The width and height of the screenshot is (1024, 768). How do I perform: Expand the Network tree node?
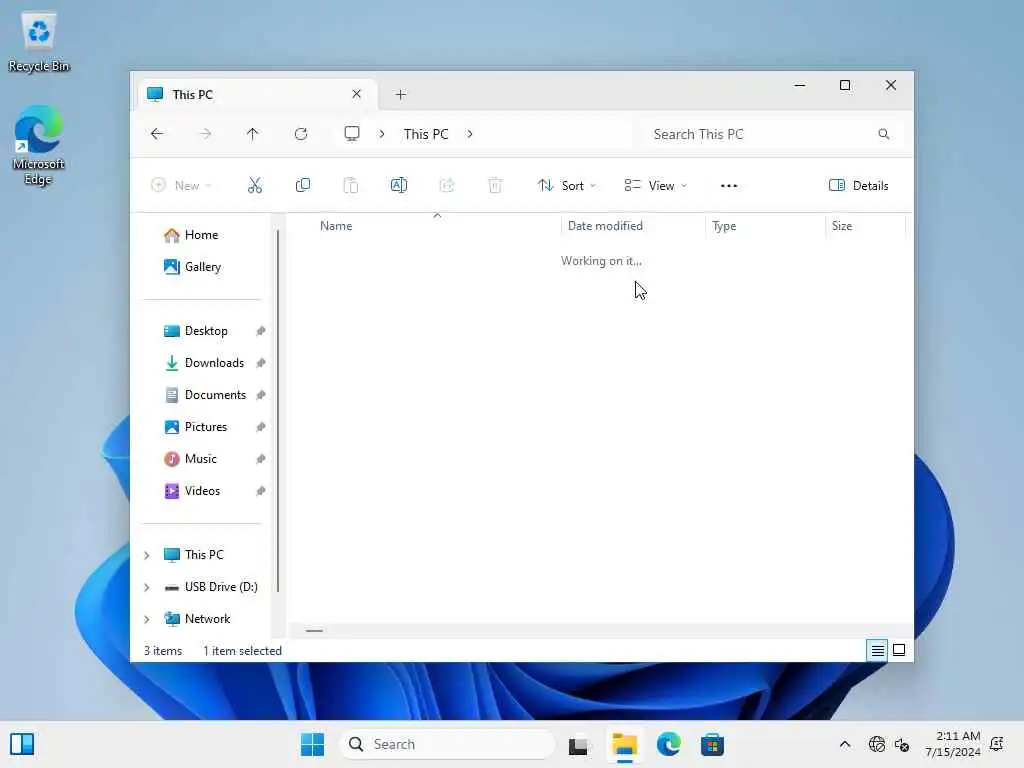coord(147,619)
